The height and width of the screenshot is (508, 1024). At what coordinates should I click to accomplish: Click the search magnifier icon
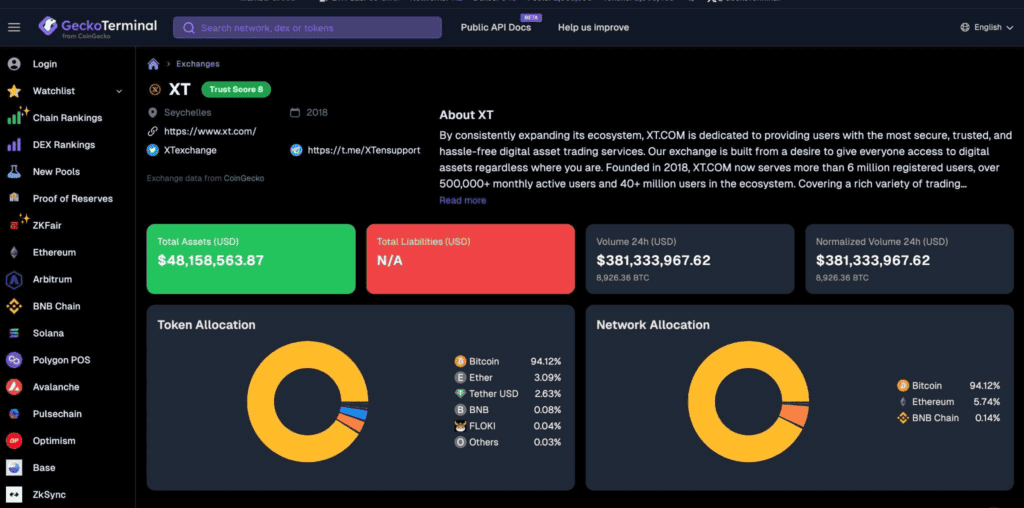[189, 28]
